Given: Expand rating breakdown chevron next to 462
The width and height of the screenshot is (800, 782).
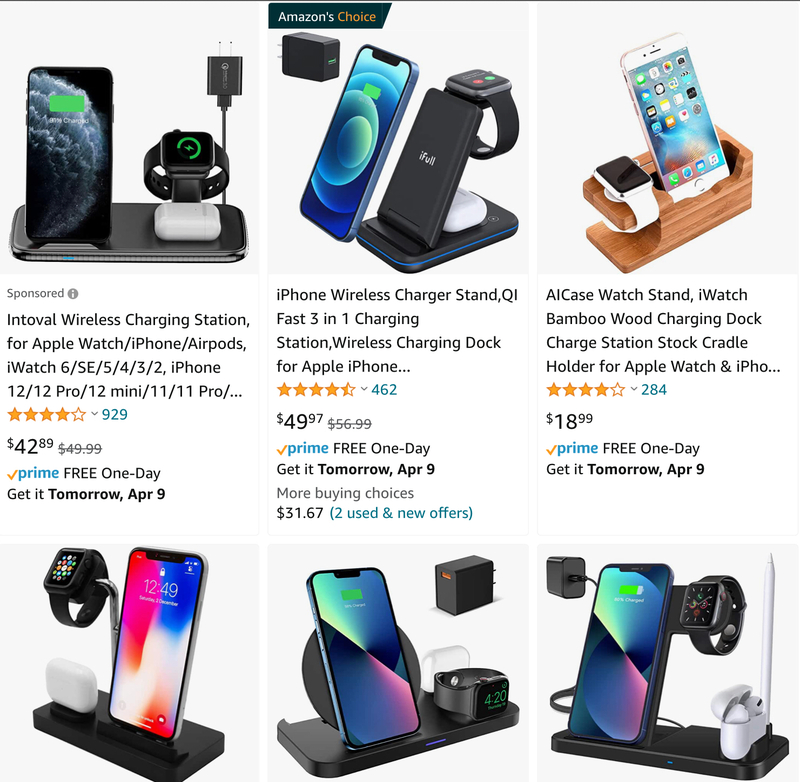Looking at the screenshot, I should (x=364, y=389).
